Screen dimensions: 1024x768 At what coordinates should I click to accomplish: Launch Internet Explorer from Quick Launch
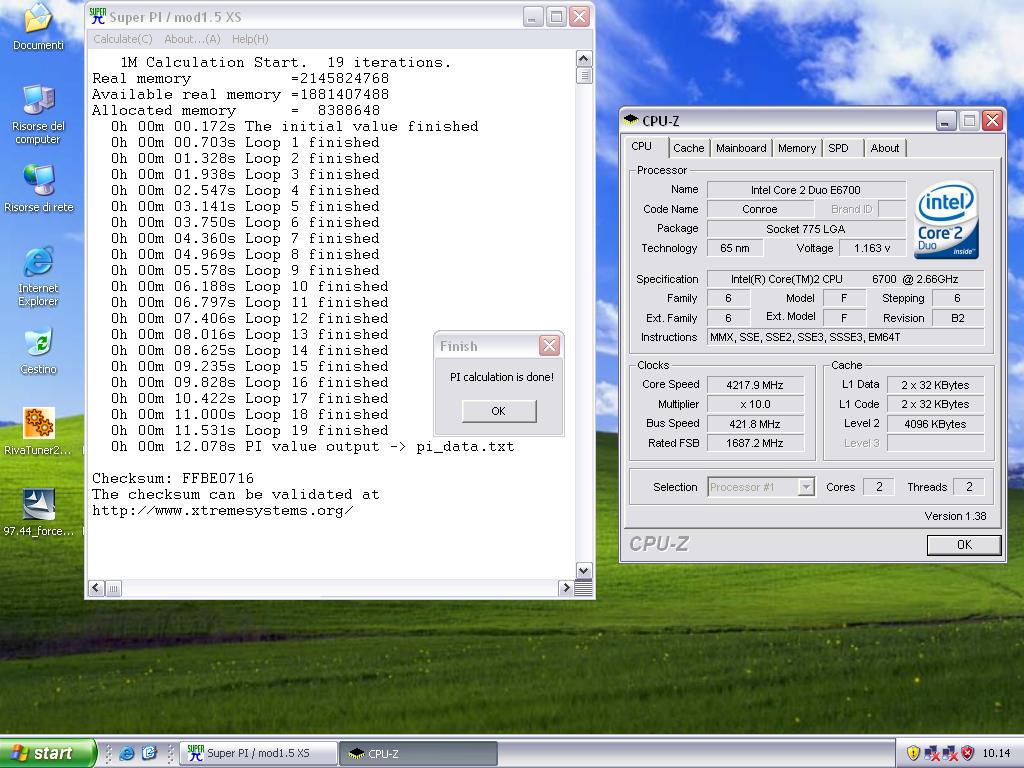point(127,753)
